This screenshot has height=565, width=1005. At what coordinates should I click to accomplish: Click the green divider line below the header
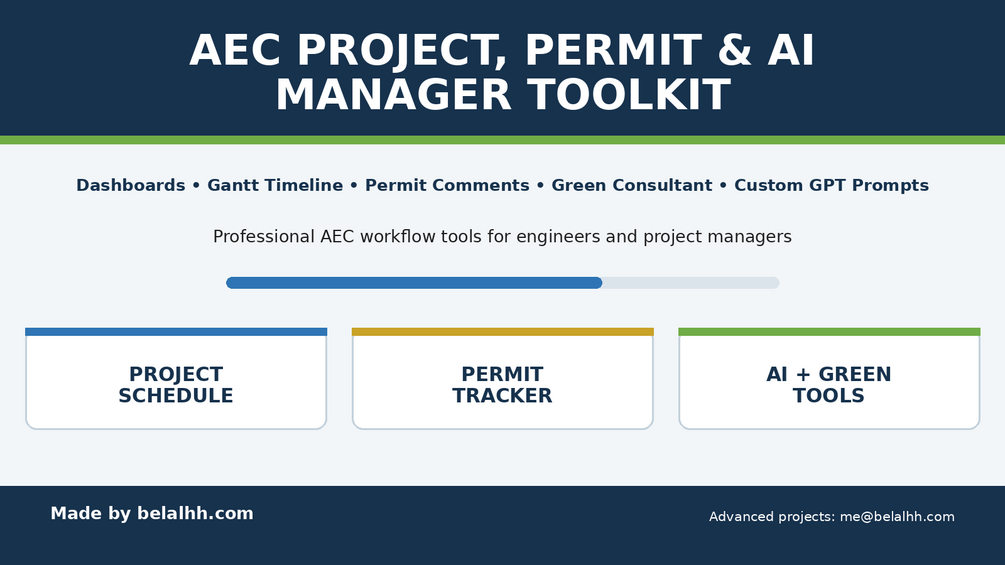[502, 140]
